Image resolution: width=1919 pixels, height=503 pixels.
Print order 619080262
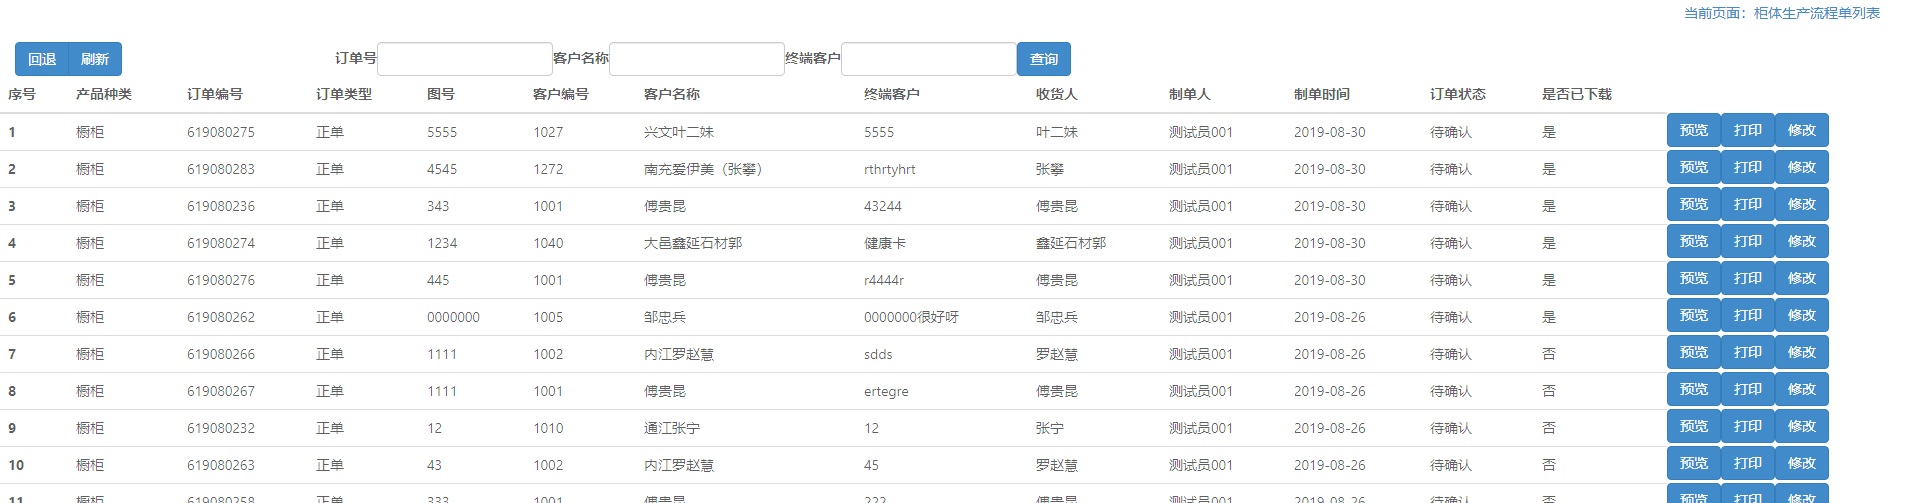pos(1748,315)
